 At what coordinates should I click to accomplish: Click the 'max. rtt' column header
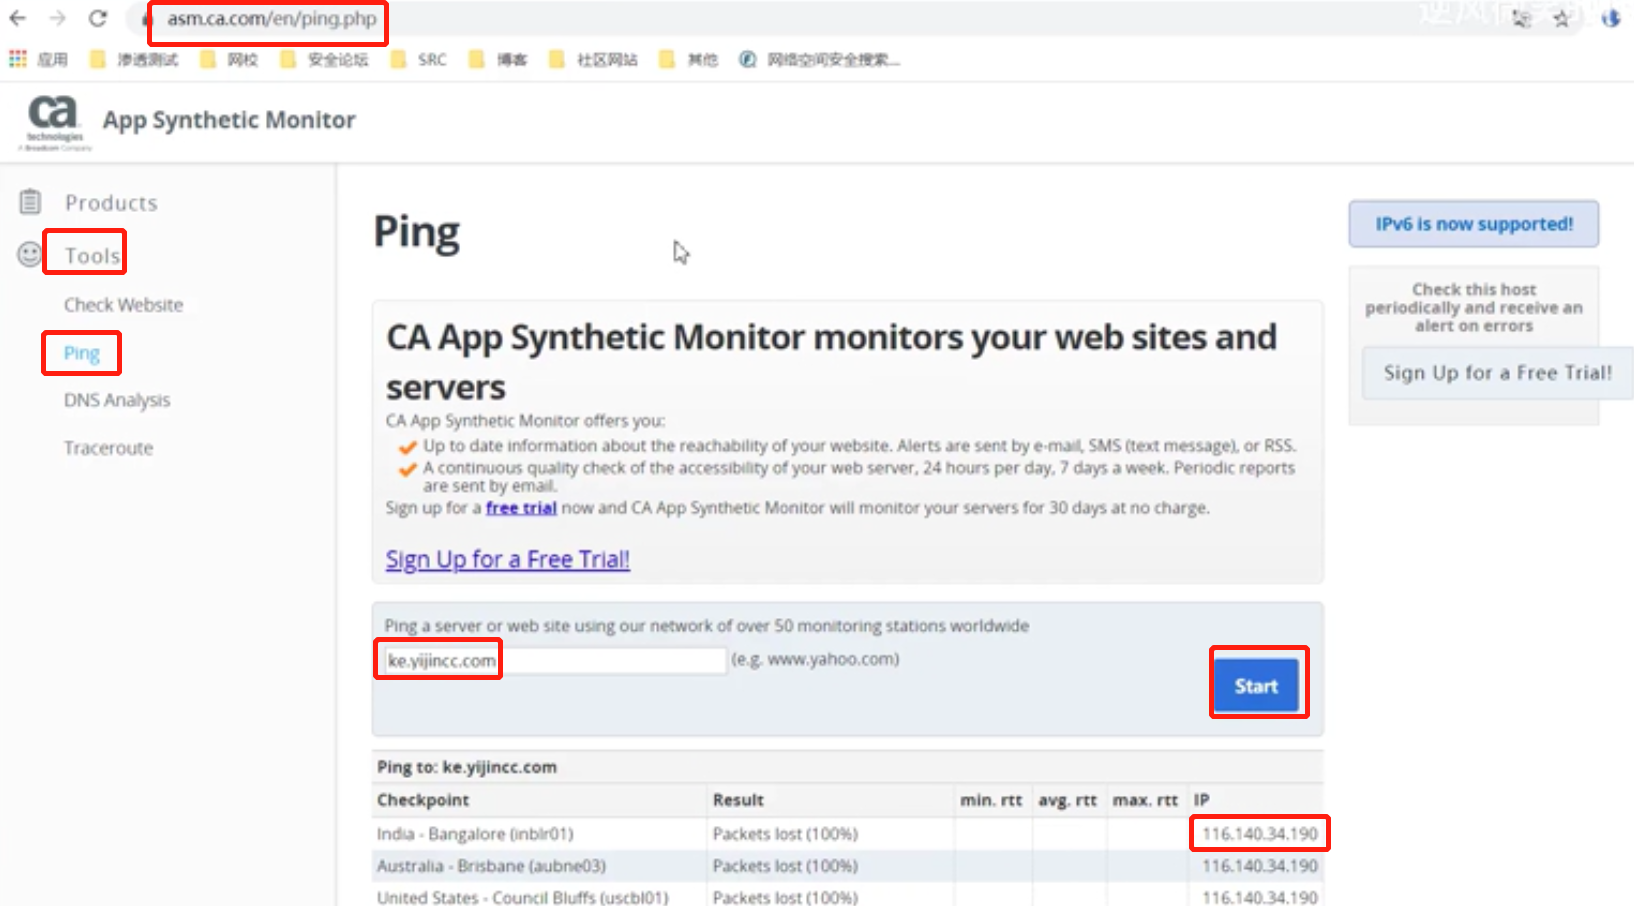1146,800
